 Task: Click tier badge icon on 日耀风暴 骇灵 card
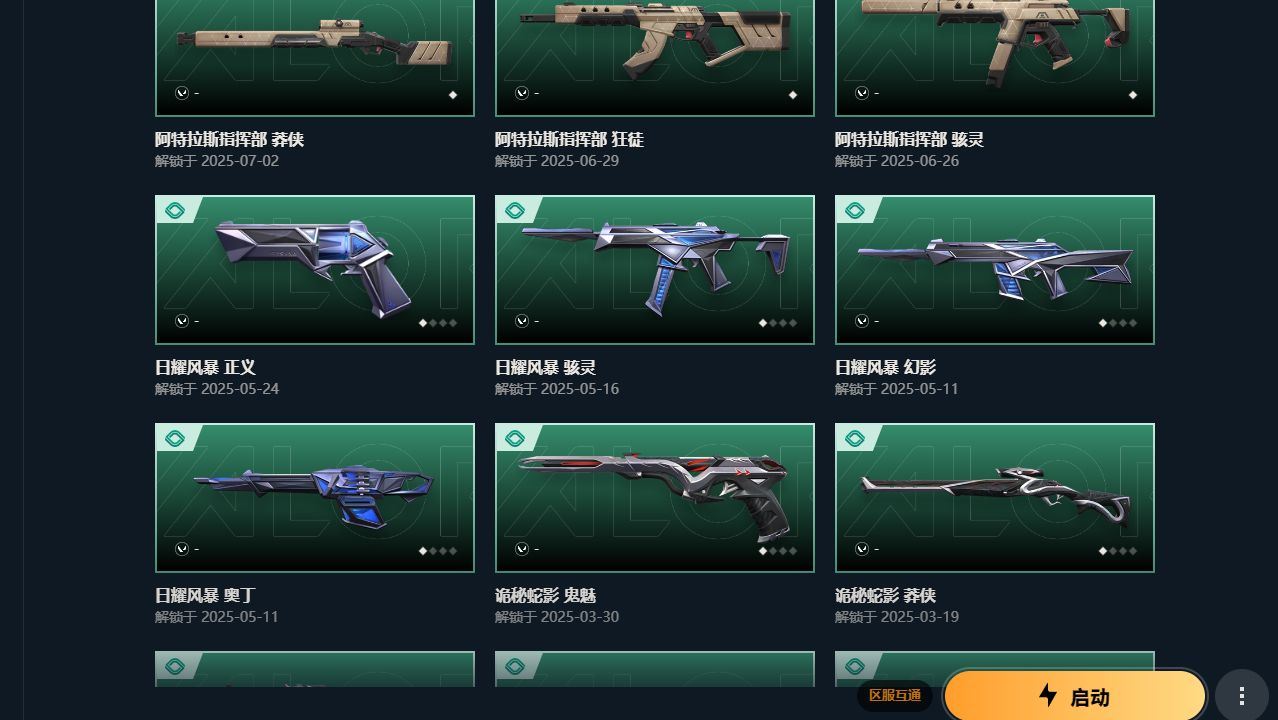point(515,211)
